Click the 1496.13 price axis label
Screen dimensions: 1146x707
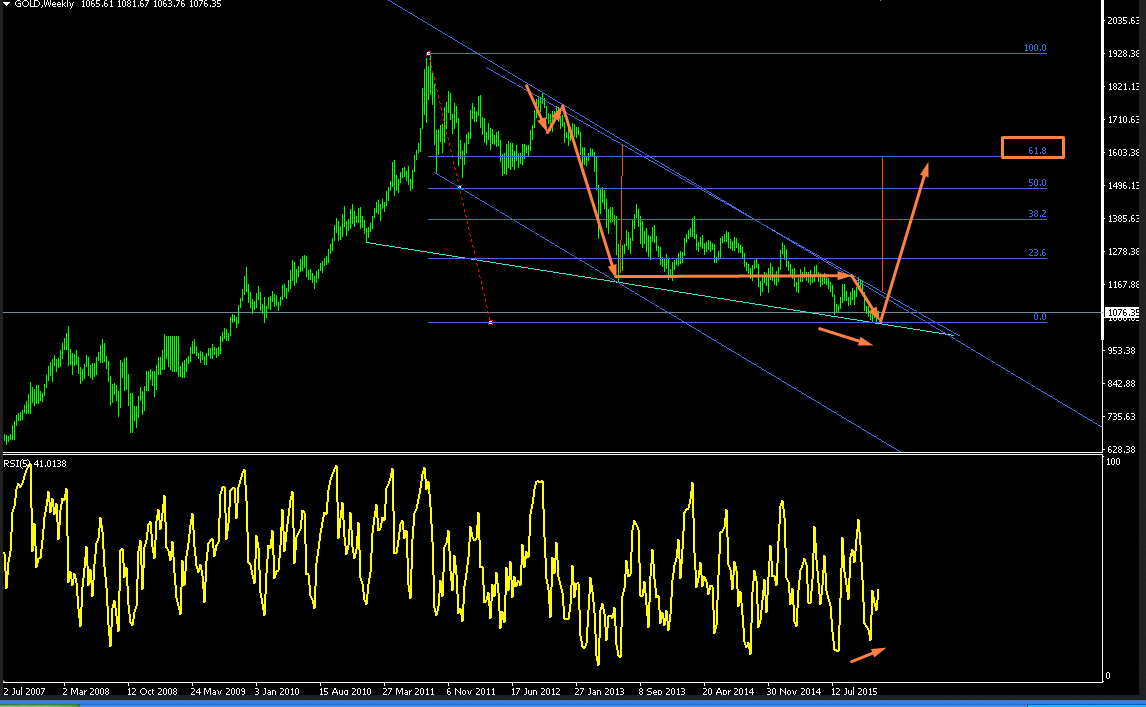click(1123, 186)
